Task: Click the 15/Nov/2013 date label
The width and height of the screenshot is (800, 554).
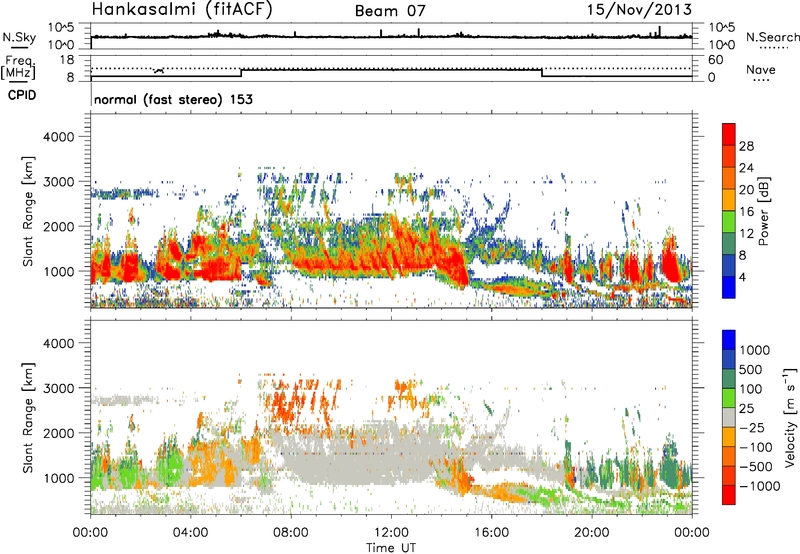Action: [x=639, y=9]
